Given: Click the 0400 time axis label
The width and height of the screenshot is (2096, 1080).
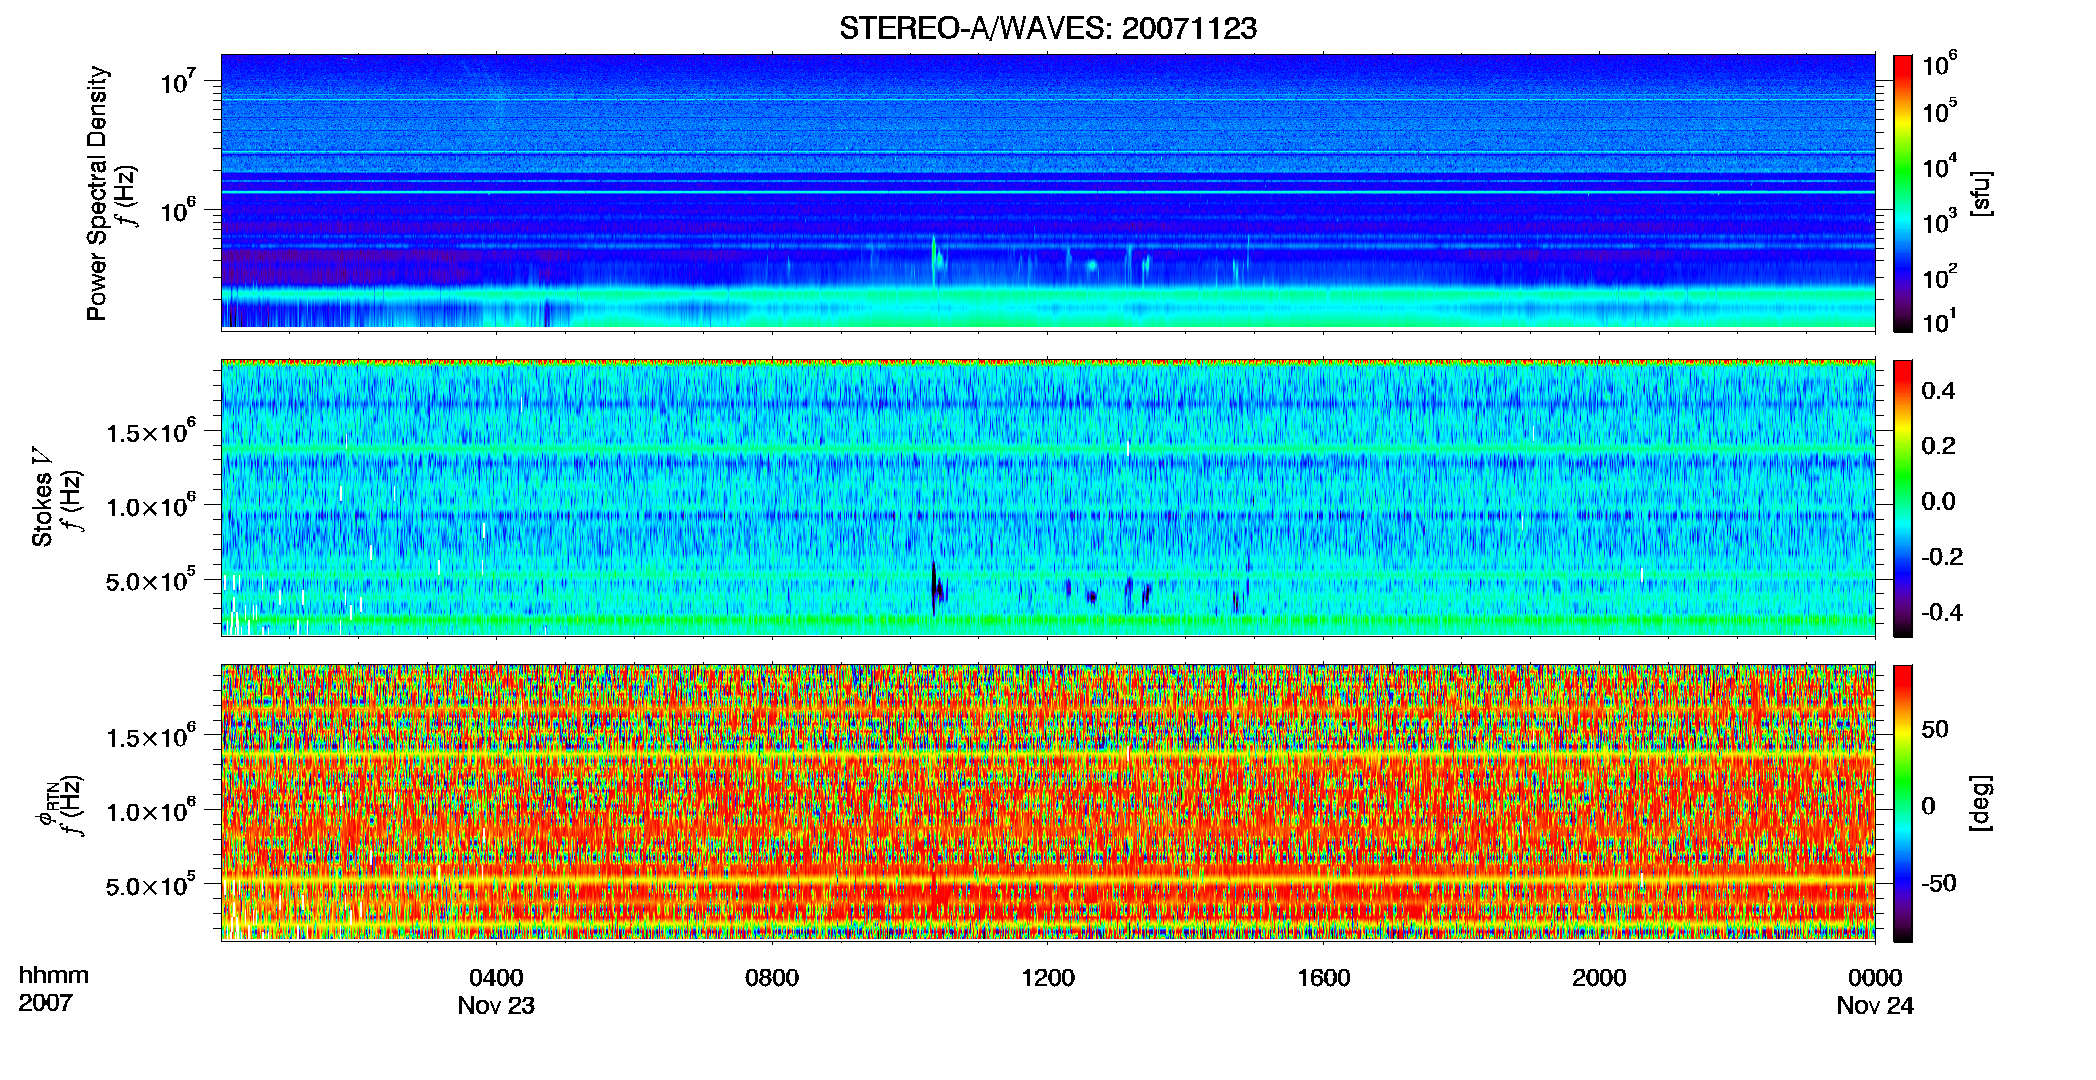Looking at the screenshot, I should click(x=496, y=978).
